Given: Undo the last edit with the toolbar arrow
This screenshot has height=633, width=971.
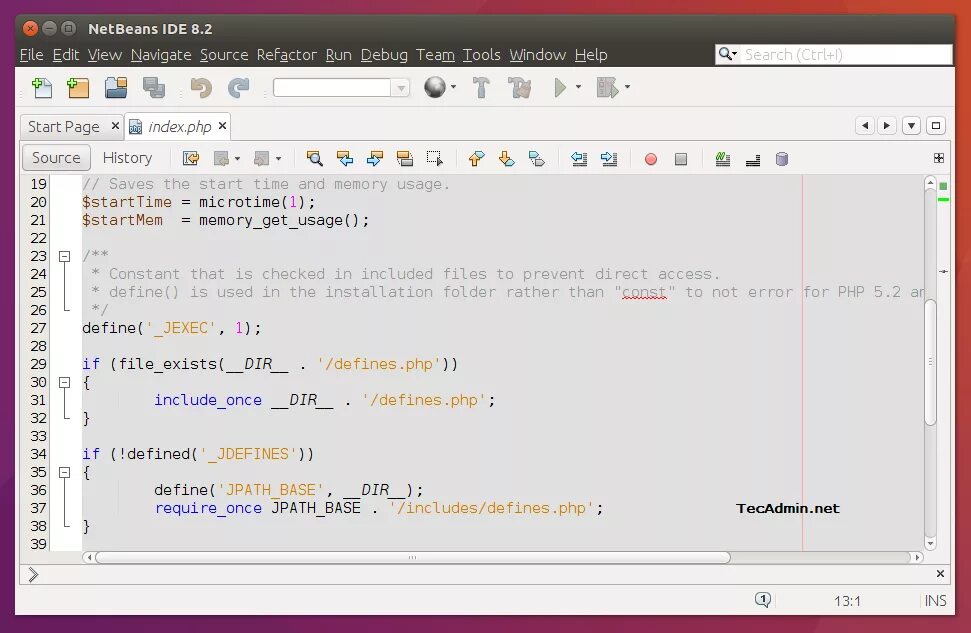Looking at the screenshot, I should 201,88.
